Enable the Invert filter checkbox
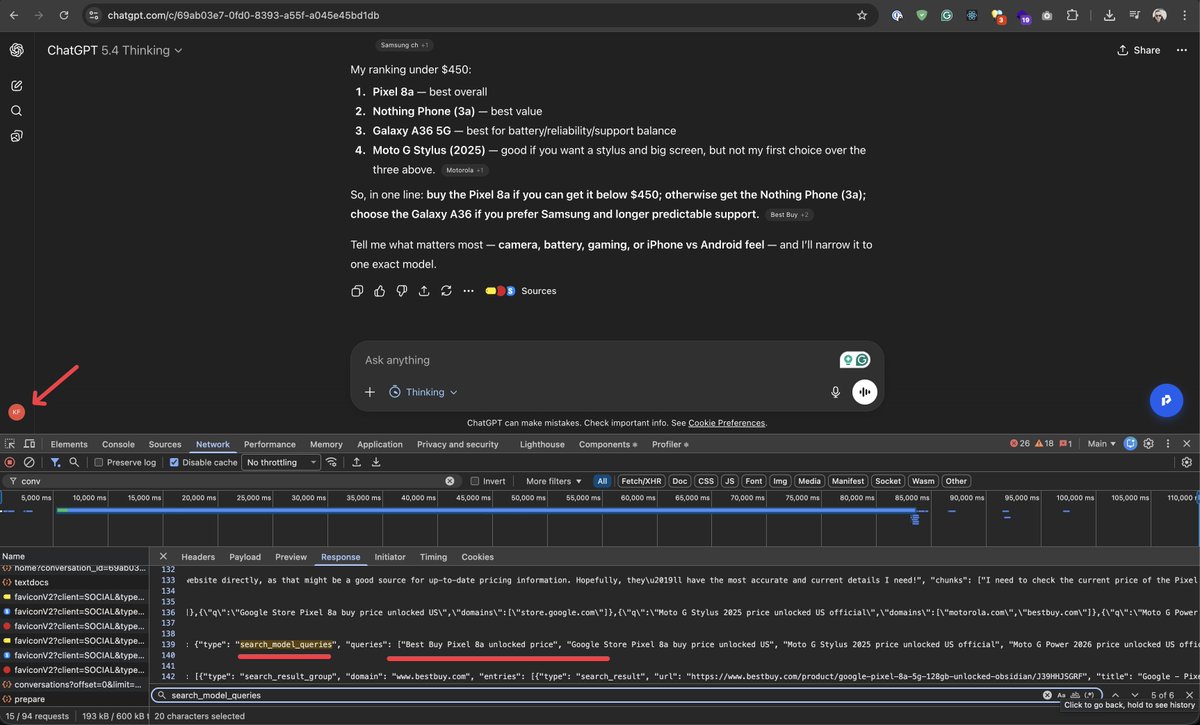This screenshot has width=1200, height=725. pos(475,481)
